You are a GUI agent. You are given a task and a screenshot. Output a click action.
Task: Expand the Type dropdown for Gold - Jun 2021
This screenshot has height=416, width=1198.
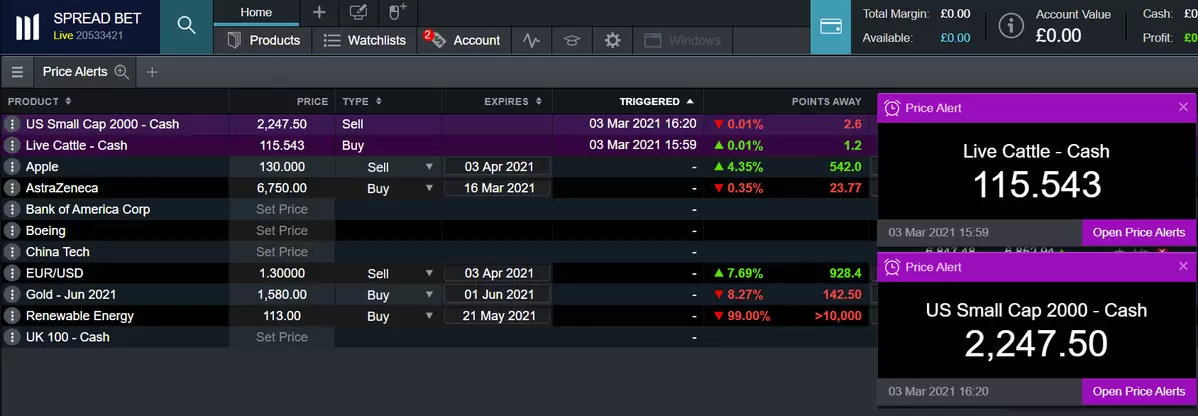coord(429,295)
